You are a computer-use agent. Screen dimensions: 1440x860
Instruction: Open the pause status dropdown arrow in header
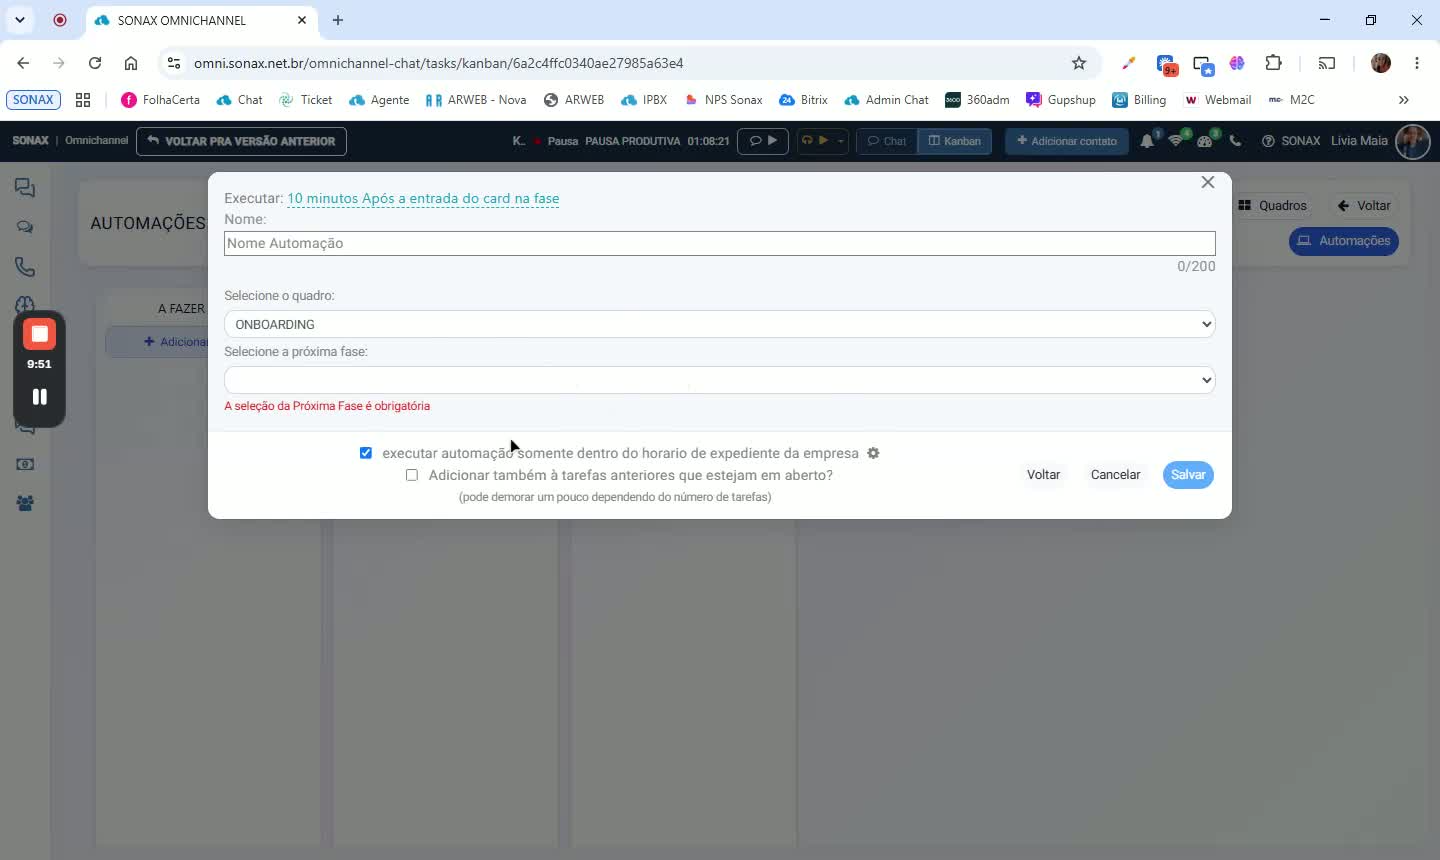(840, 141)
